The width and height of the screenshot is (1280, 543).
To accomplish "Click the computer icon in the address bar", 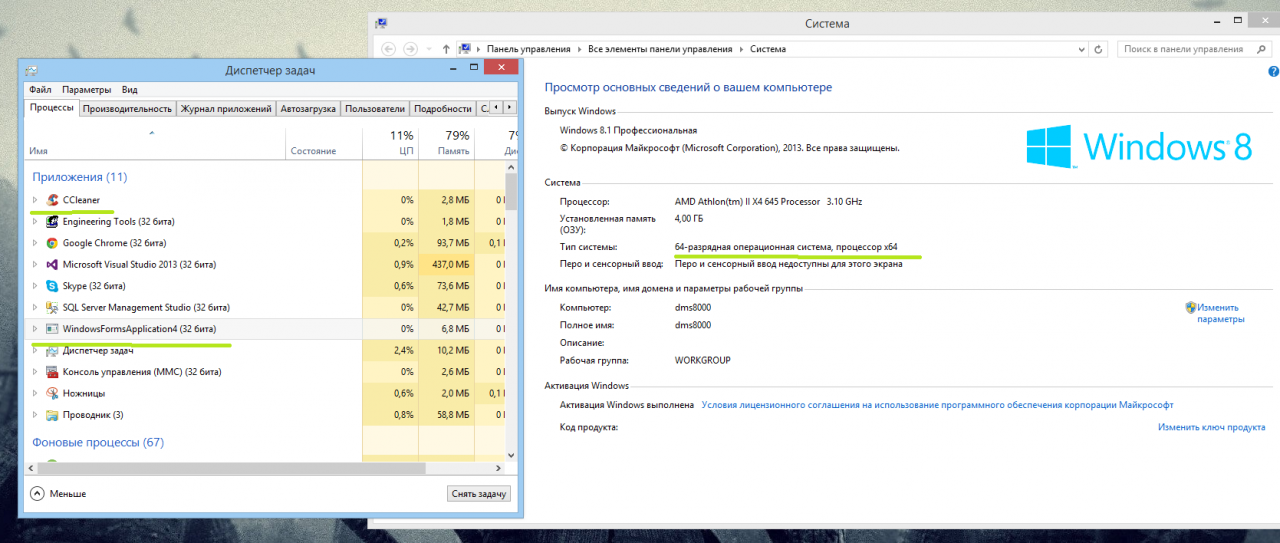I will coord(466,49).
